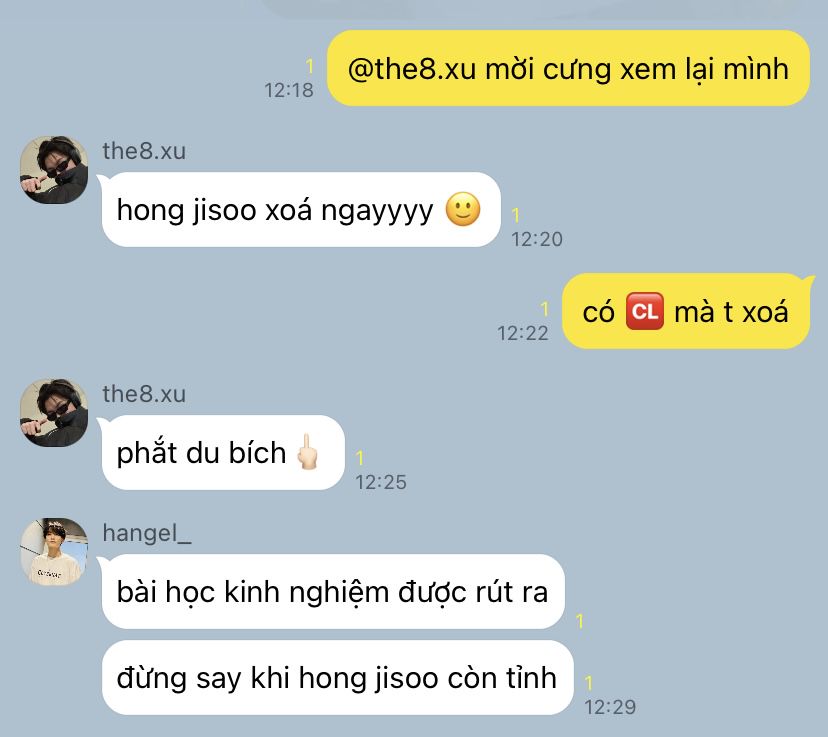Open the8.xu avatar beside phắt du bích message

pyautogui.click(x=54, y=413)
